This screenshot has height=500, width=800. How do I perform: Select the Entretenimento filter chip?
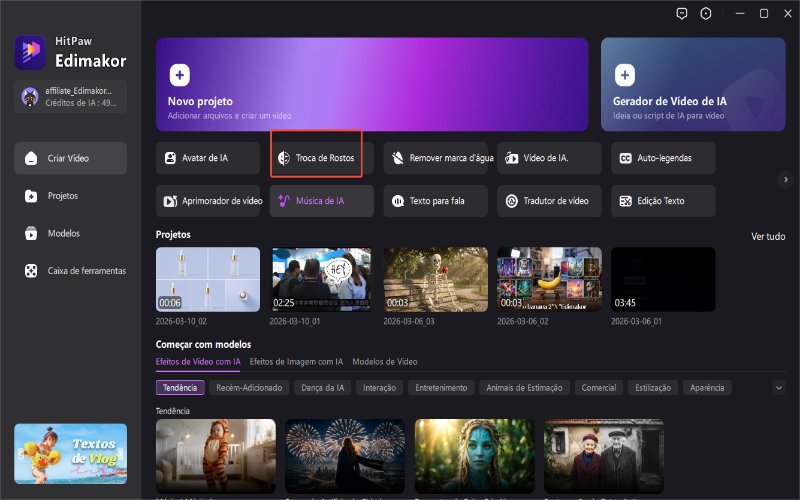pyautogui.click(x=441, y=388)
